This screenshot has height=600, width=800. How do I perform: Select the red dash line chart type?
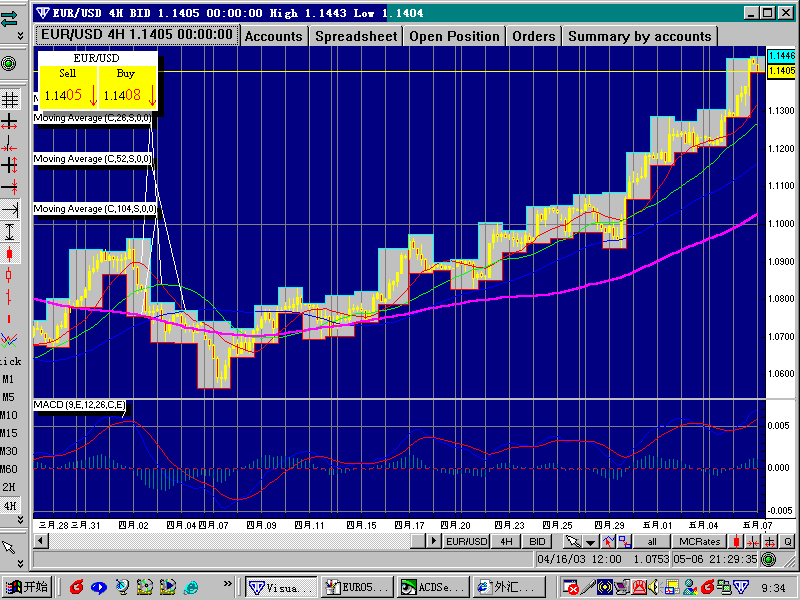click(x=9, y=319)
